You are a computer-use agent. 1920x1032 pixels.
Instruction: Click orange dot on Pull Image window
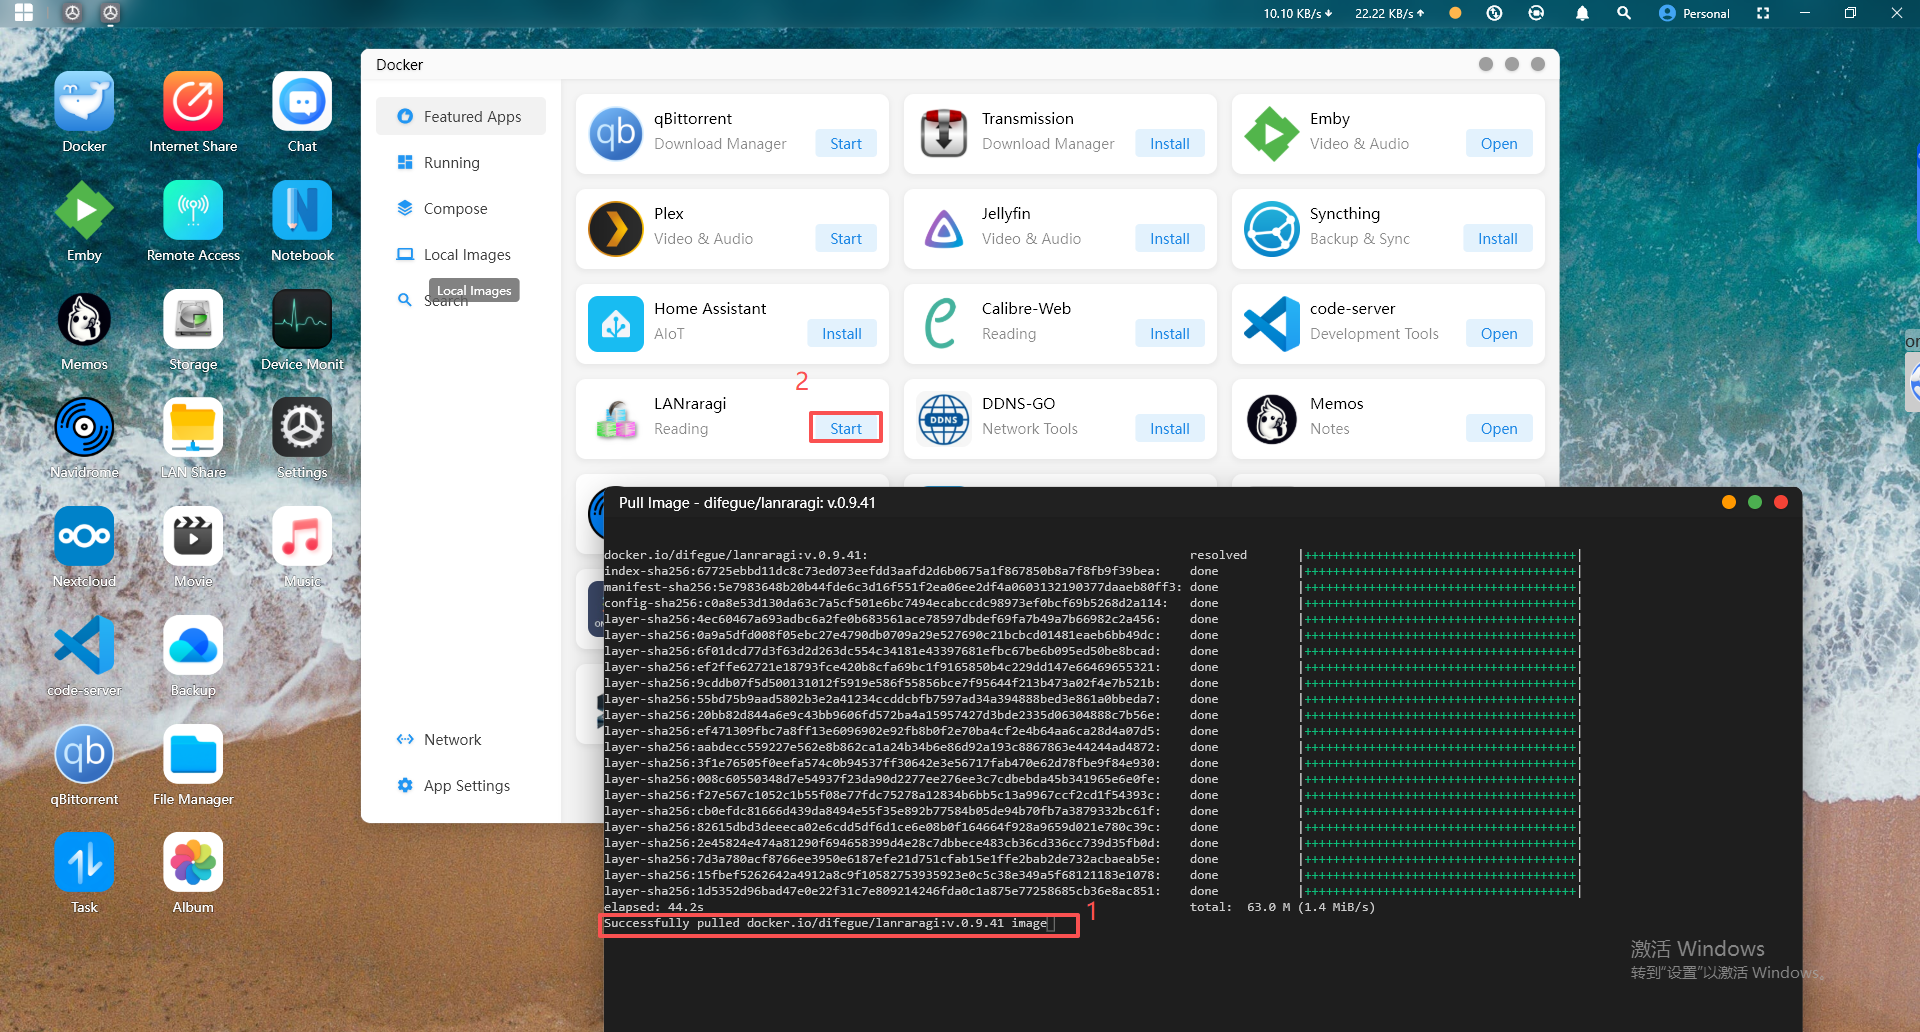(1728, 502)
